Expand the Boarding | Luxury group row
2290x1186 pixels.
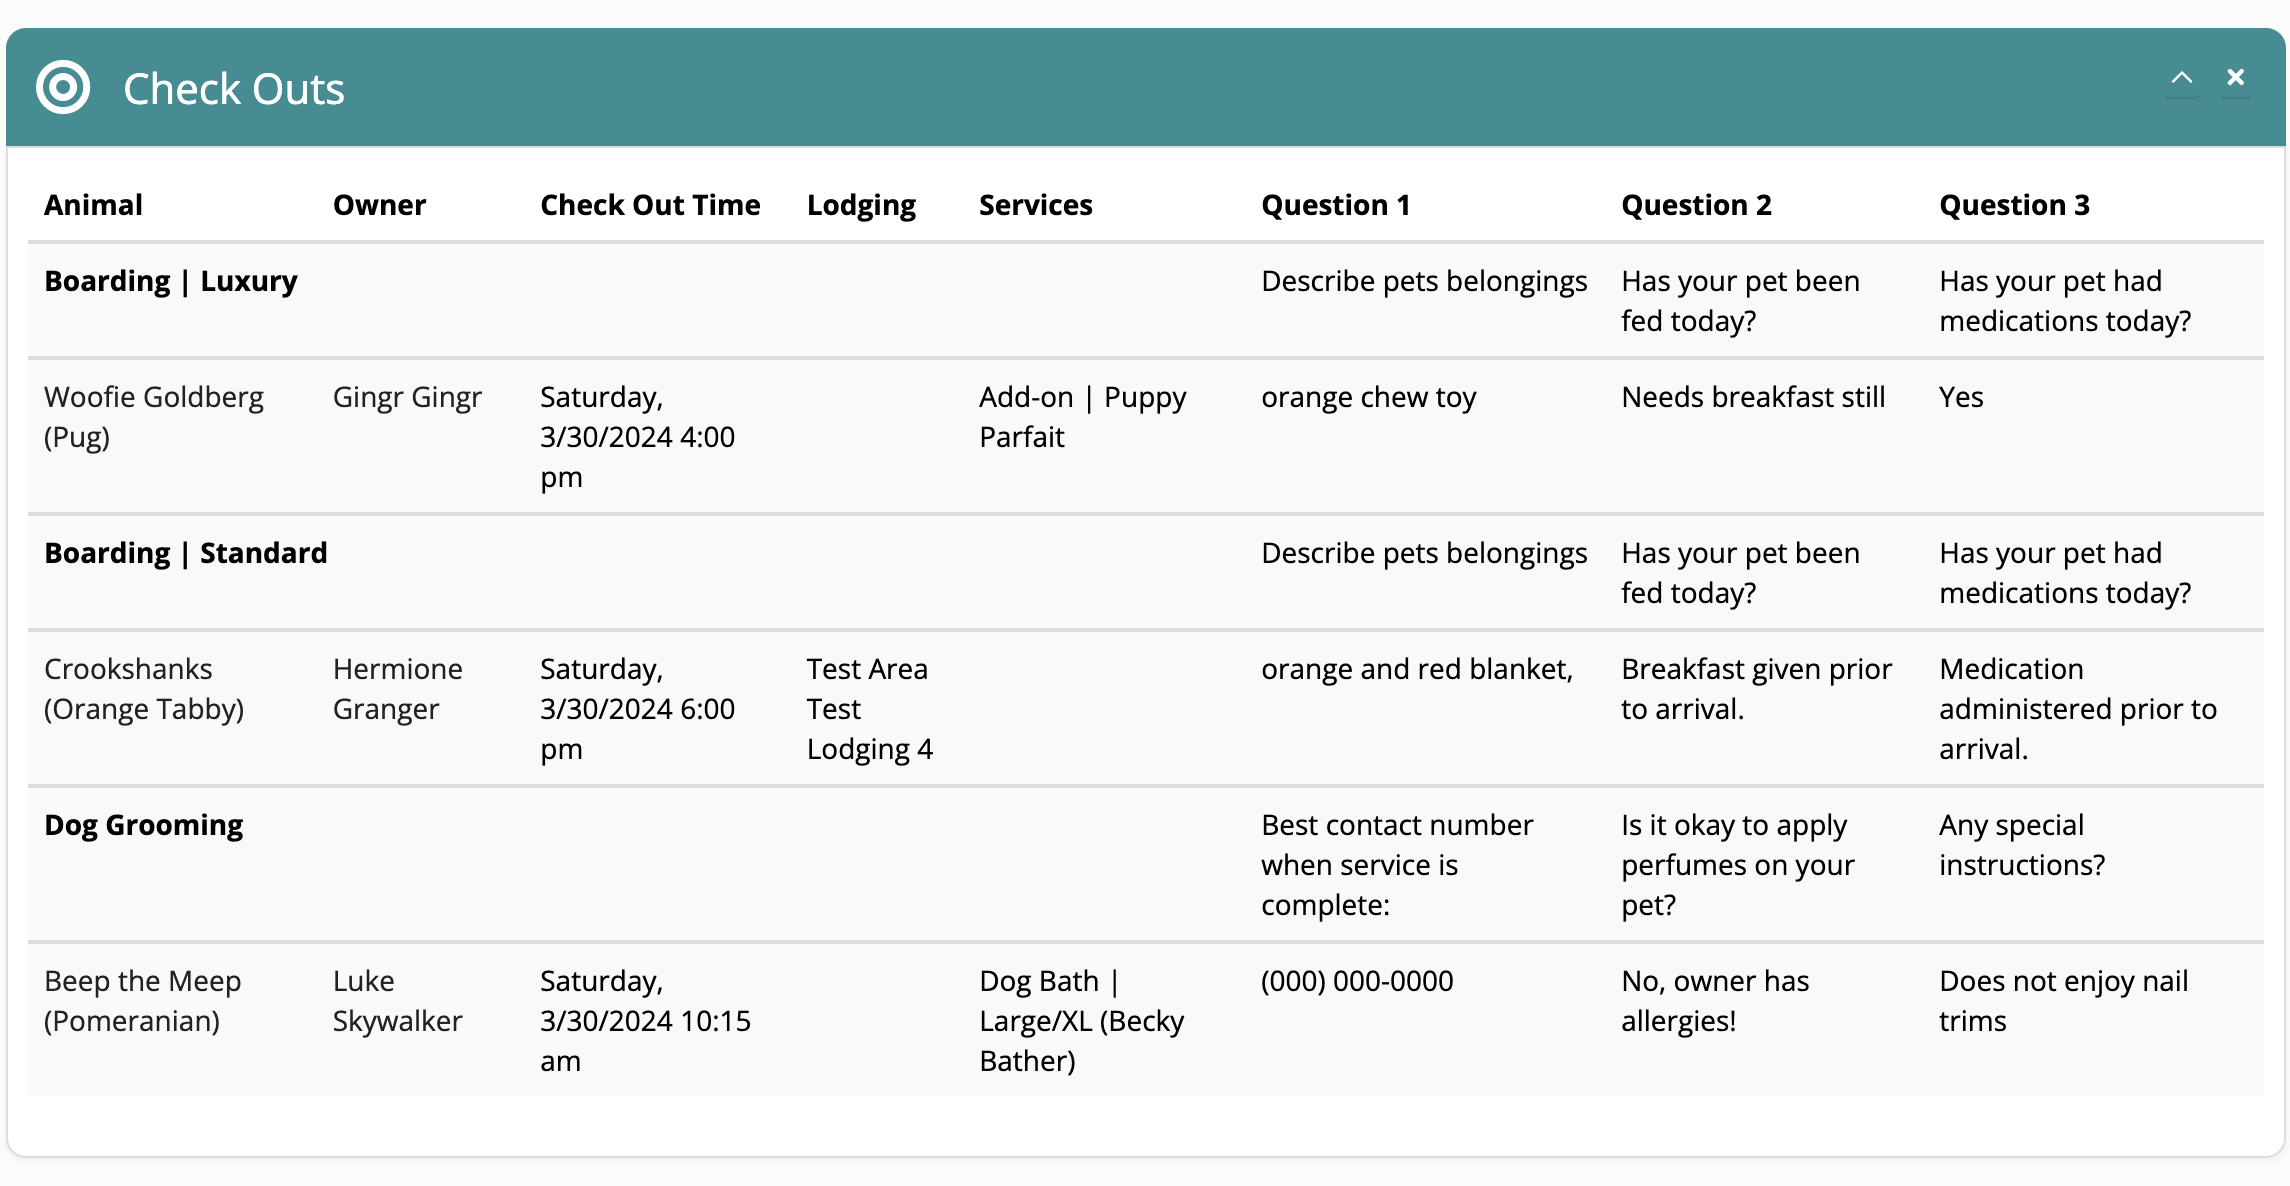tap(170, 281)
